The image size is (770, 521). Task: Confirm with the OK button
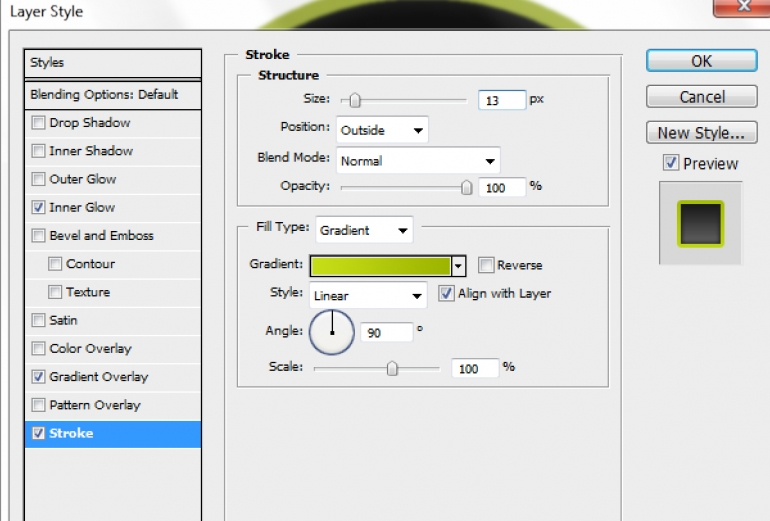pos(701,61)
